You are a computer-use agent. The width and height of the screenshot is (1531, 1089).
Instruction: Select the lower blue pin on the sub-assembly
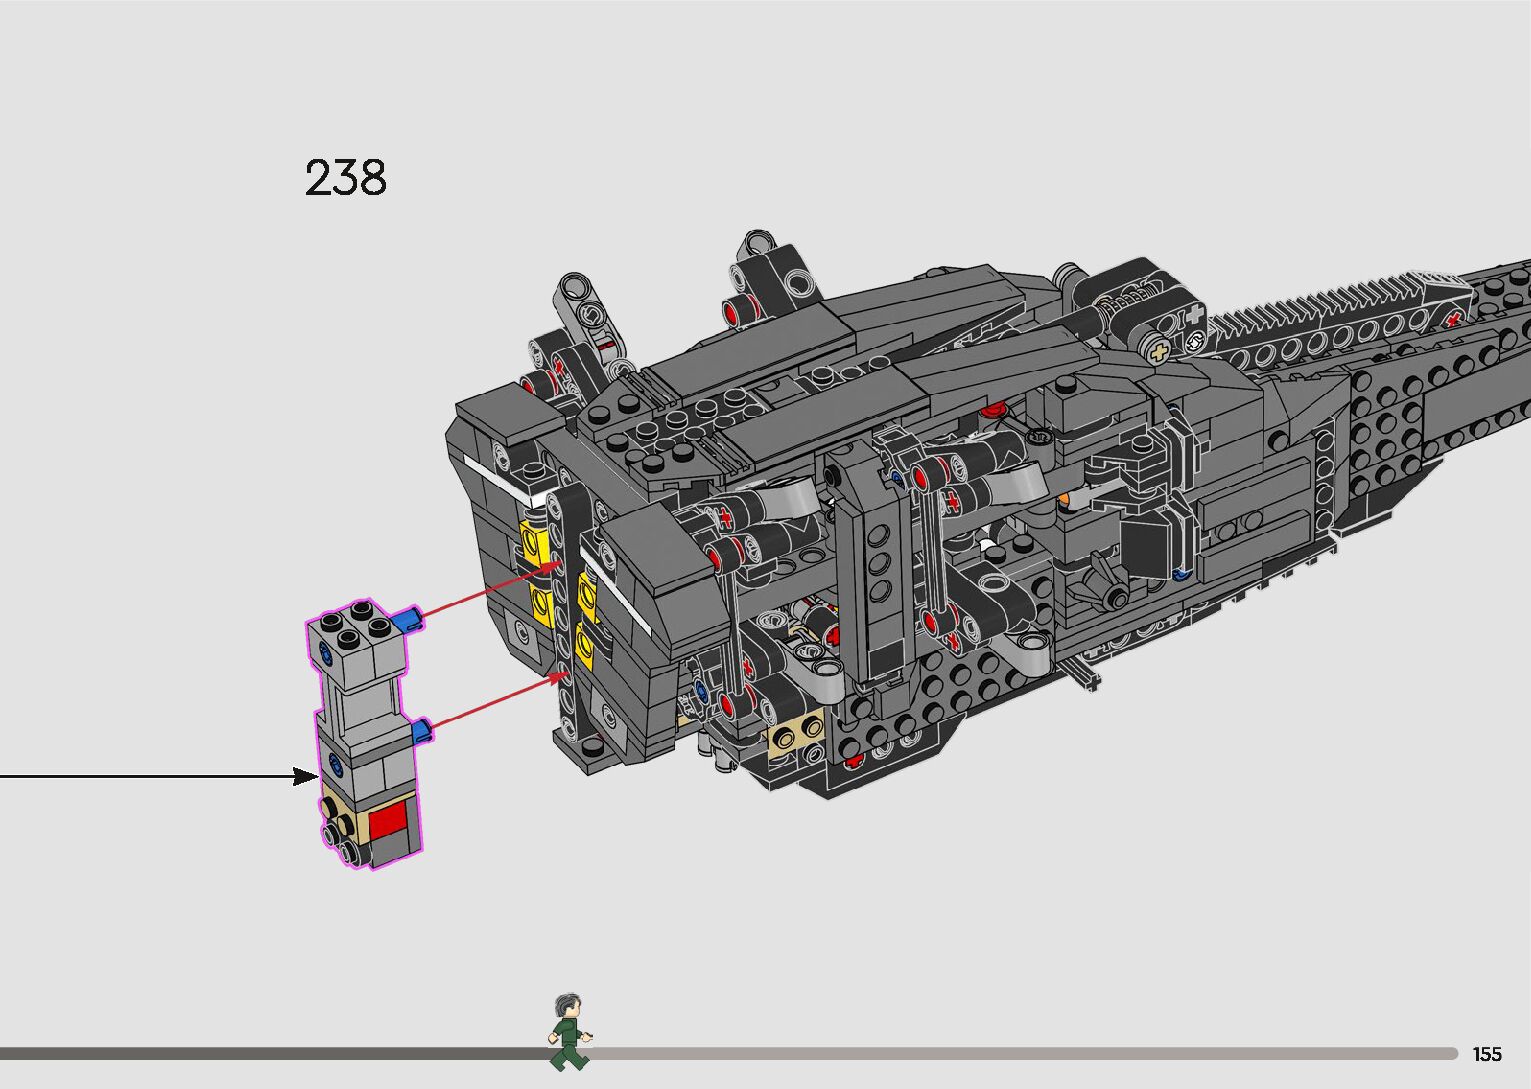pos(424,731)
